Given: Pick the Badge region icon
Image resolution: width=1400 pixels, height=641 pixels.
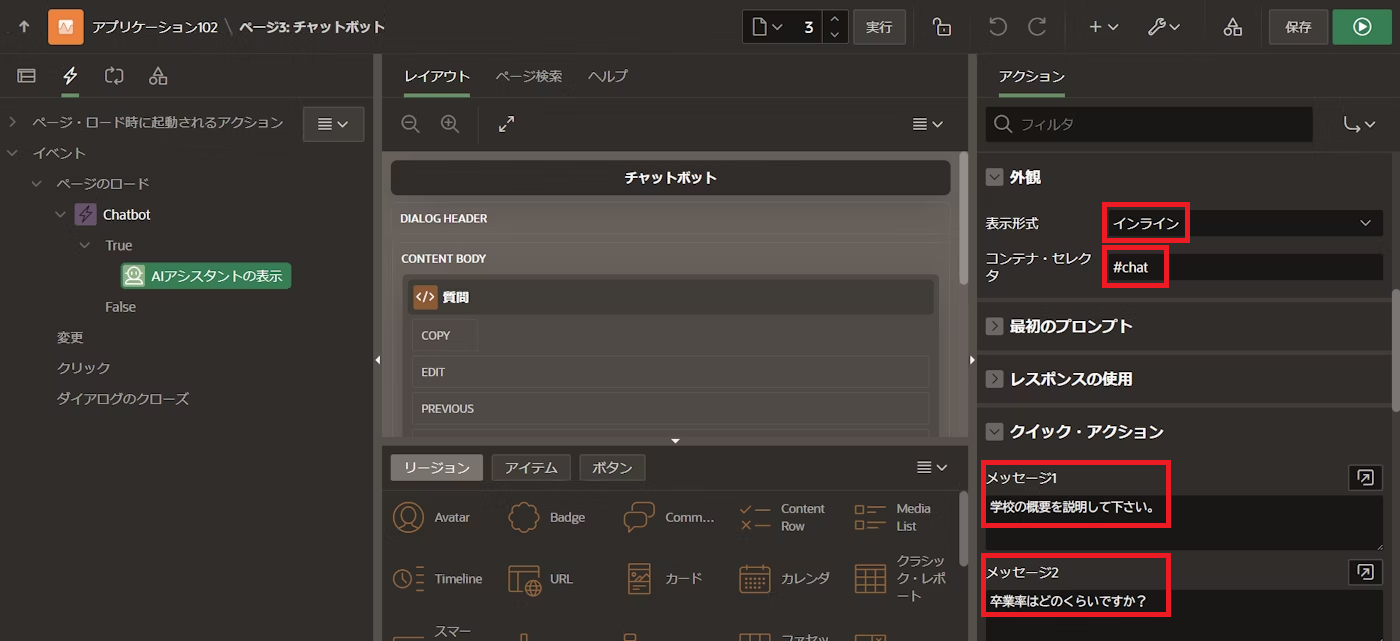Looking at the screenshot, I should [x=525, y=517].
